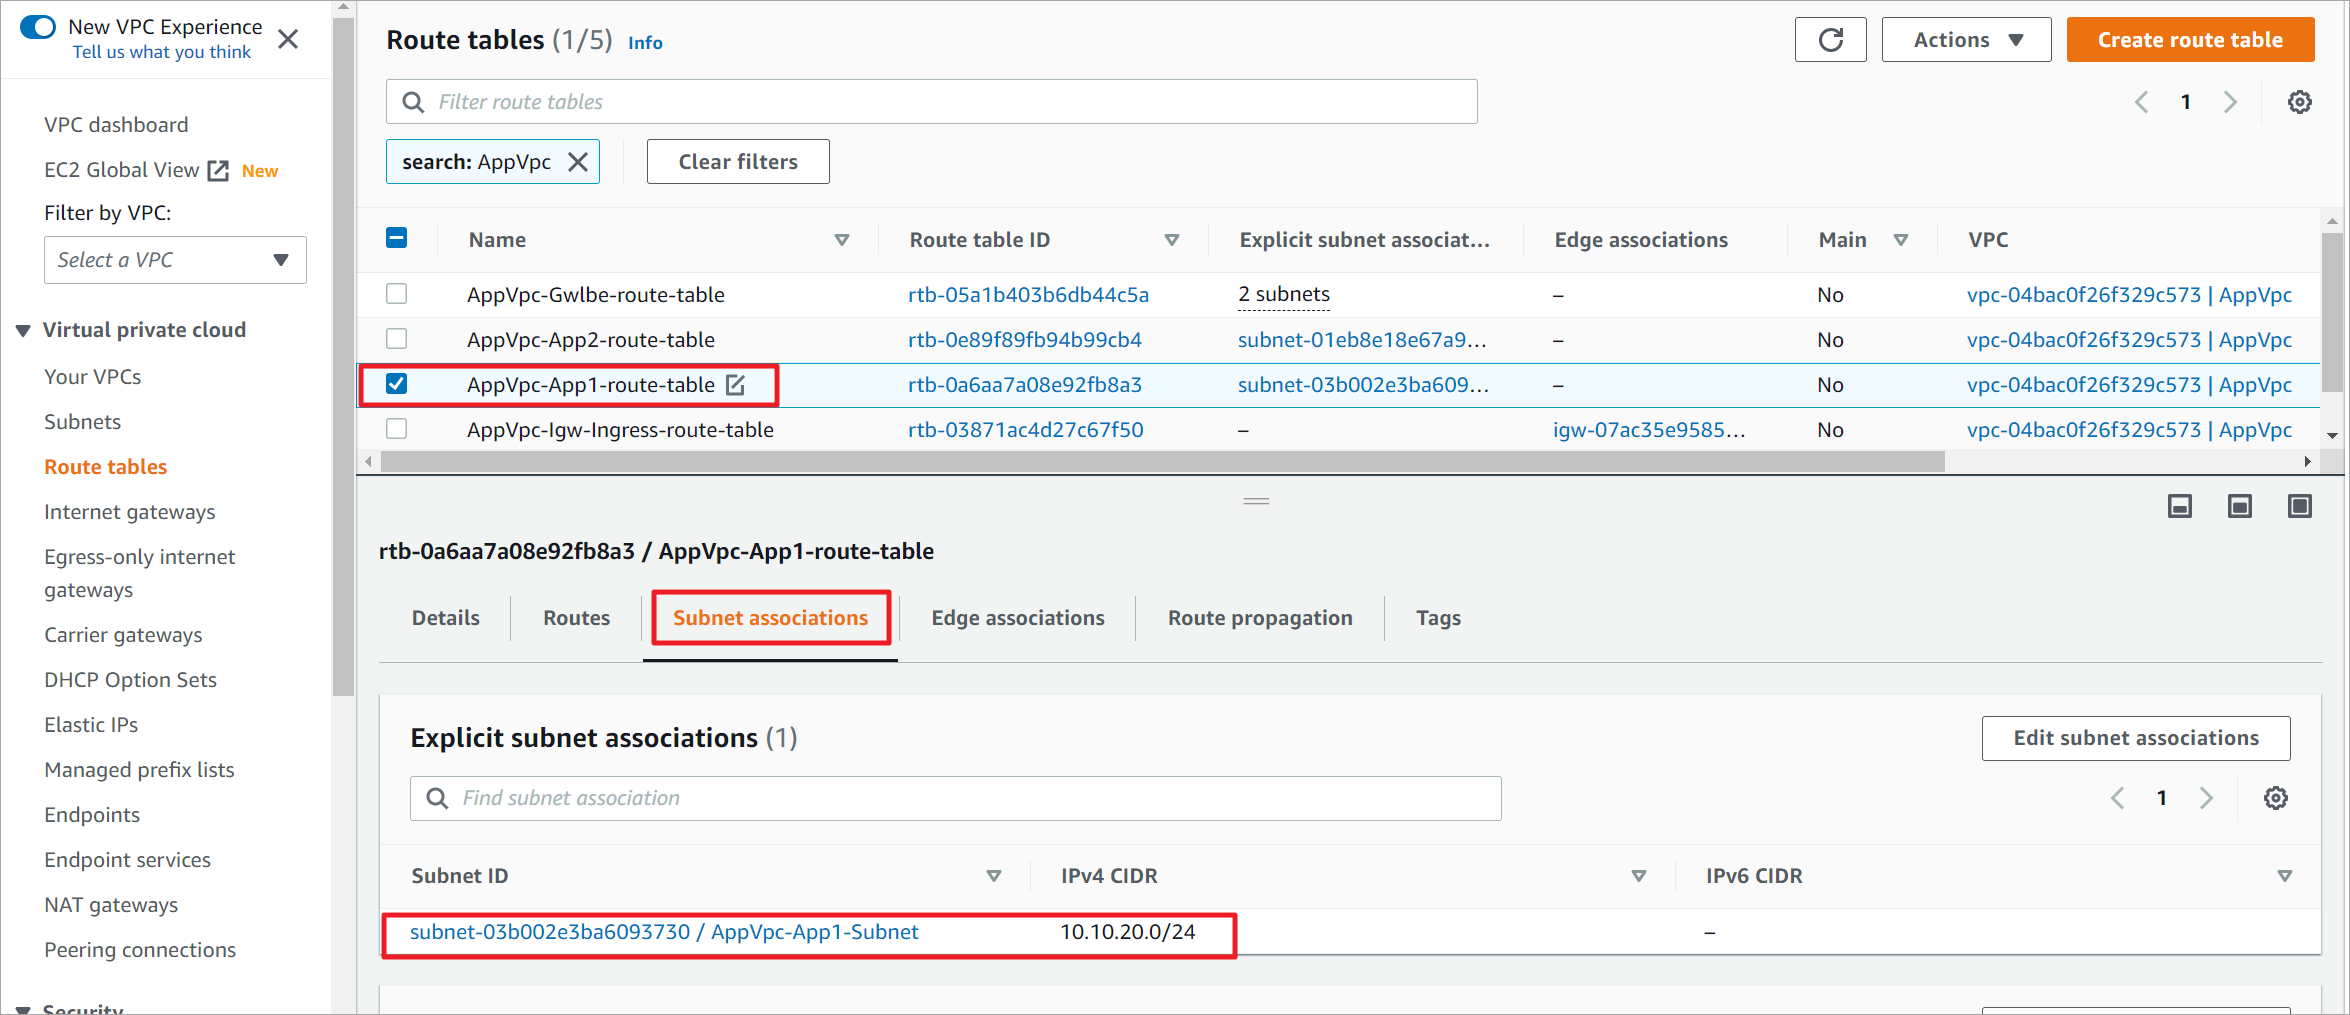
Task: Open route tables preferences gear icon
Action: tap(2299, 102)
